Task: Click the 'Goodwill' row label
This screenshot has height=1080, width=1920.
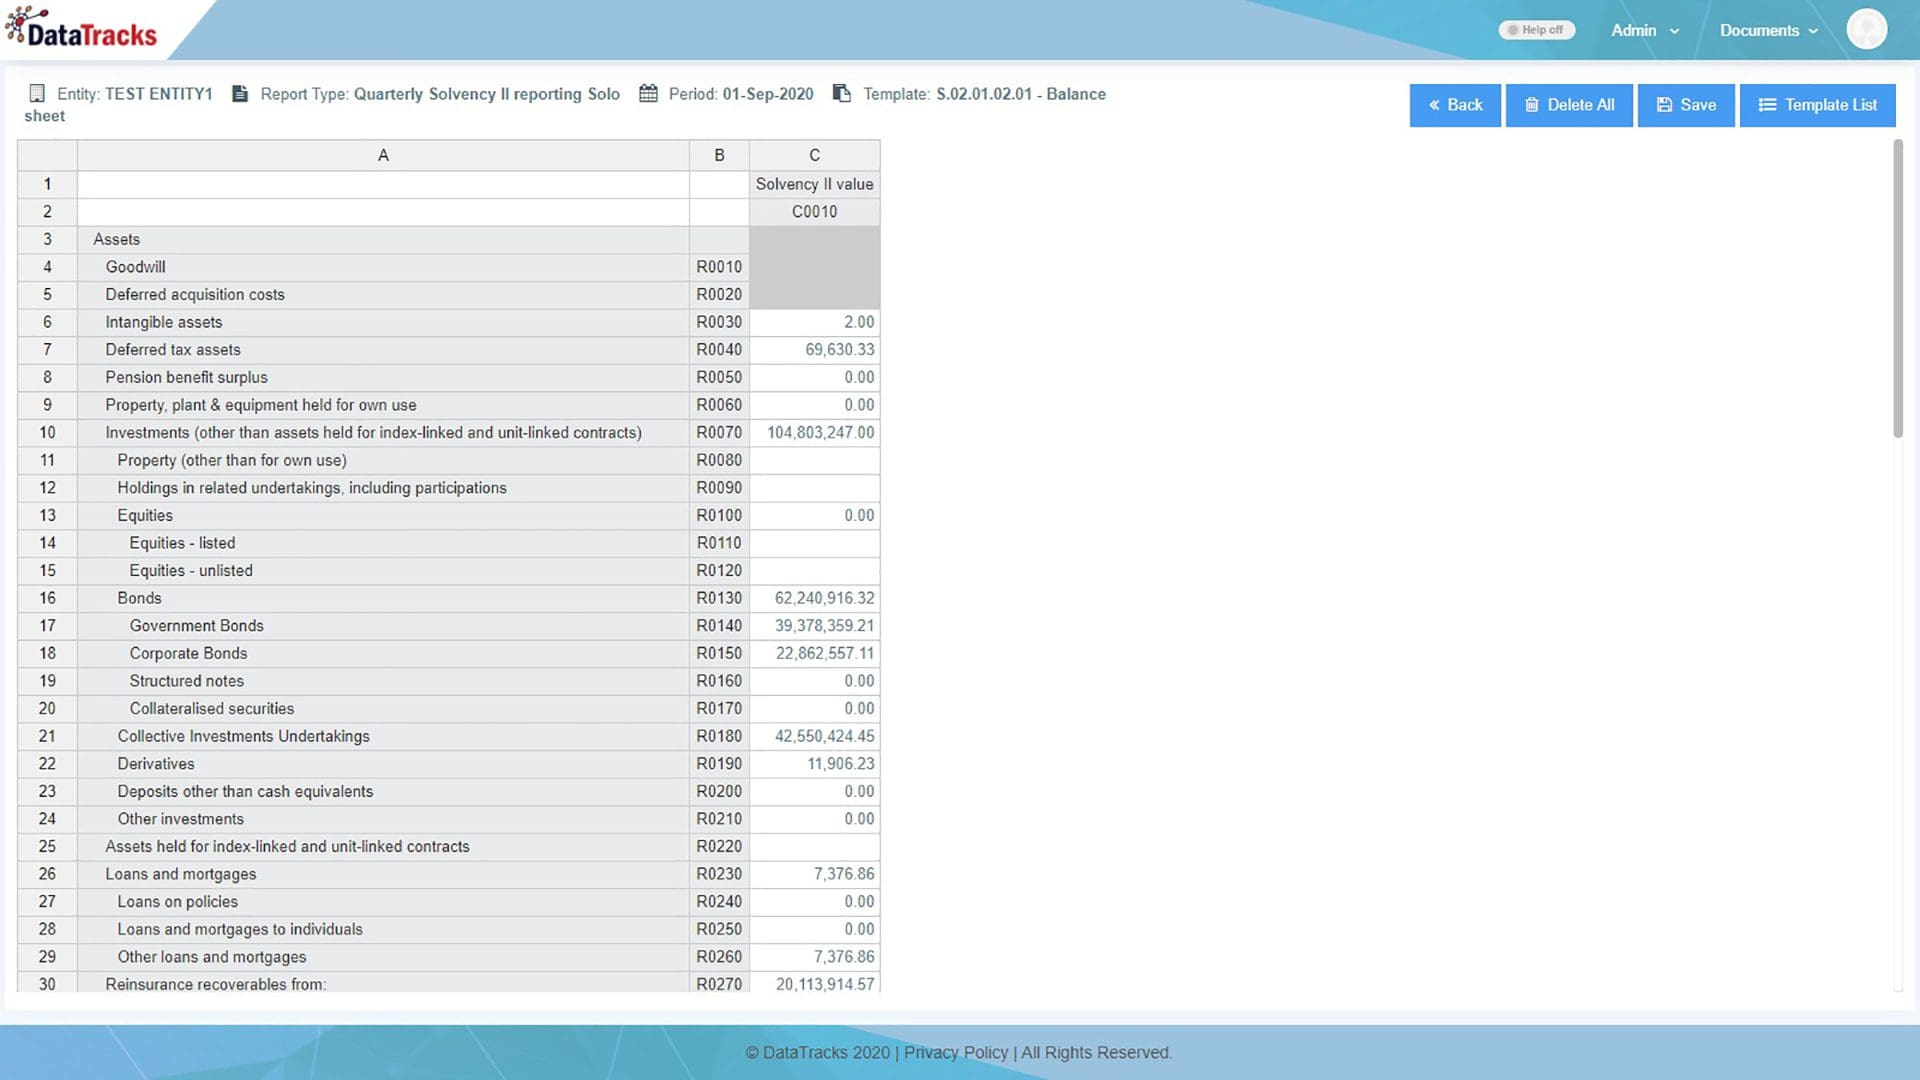Action: [x=135, y=267]
